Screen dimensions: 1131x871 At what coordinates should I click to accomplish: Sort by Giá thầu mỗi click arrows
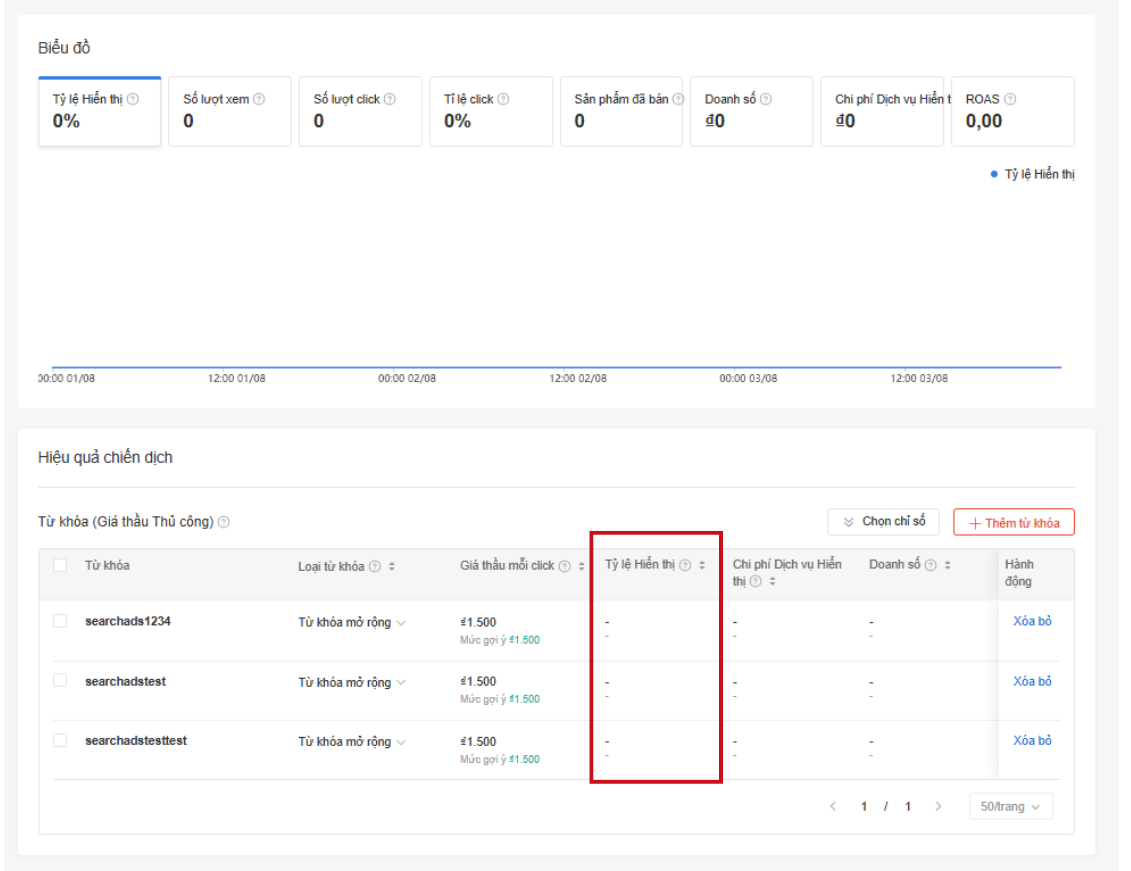click(581, 567)
